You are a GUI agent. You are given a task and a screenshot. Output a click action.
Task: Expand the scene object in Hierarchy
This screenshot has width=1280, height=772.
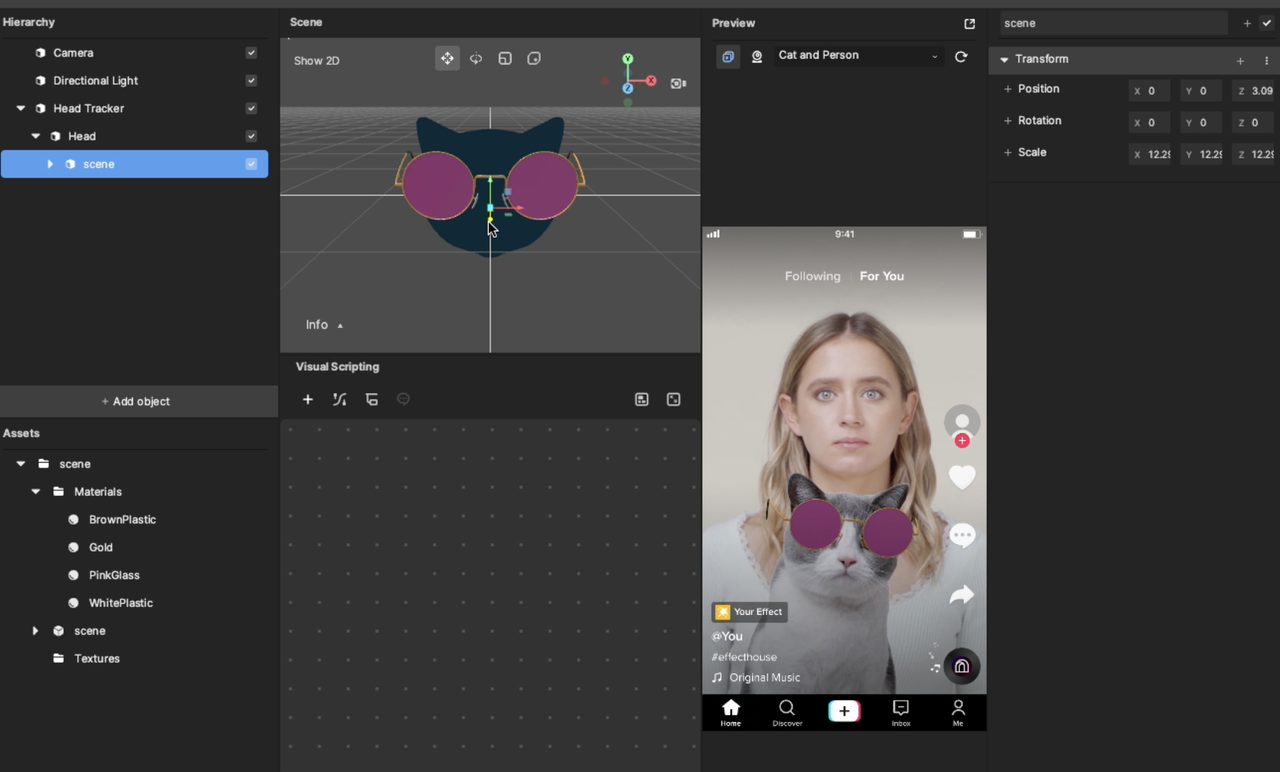coord(50,164)
